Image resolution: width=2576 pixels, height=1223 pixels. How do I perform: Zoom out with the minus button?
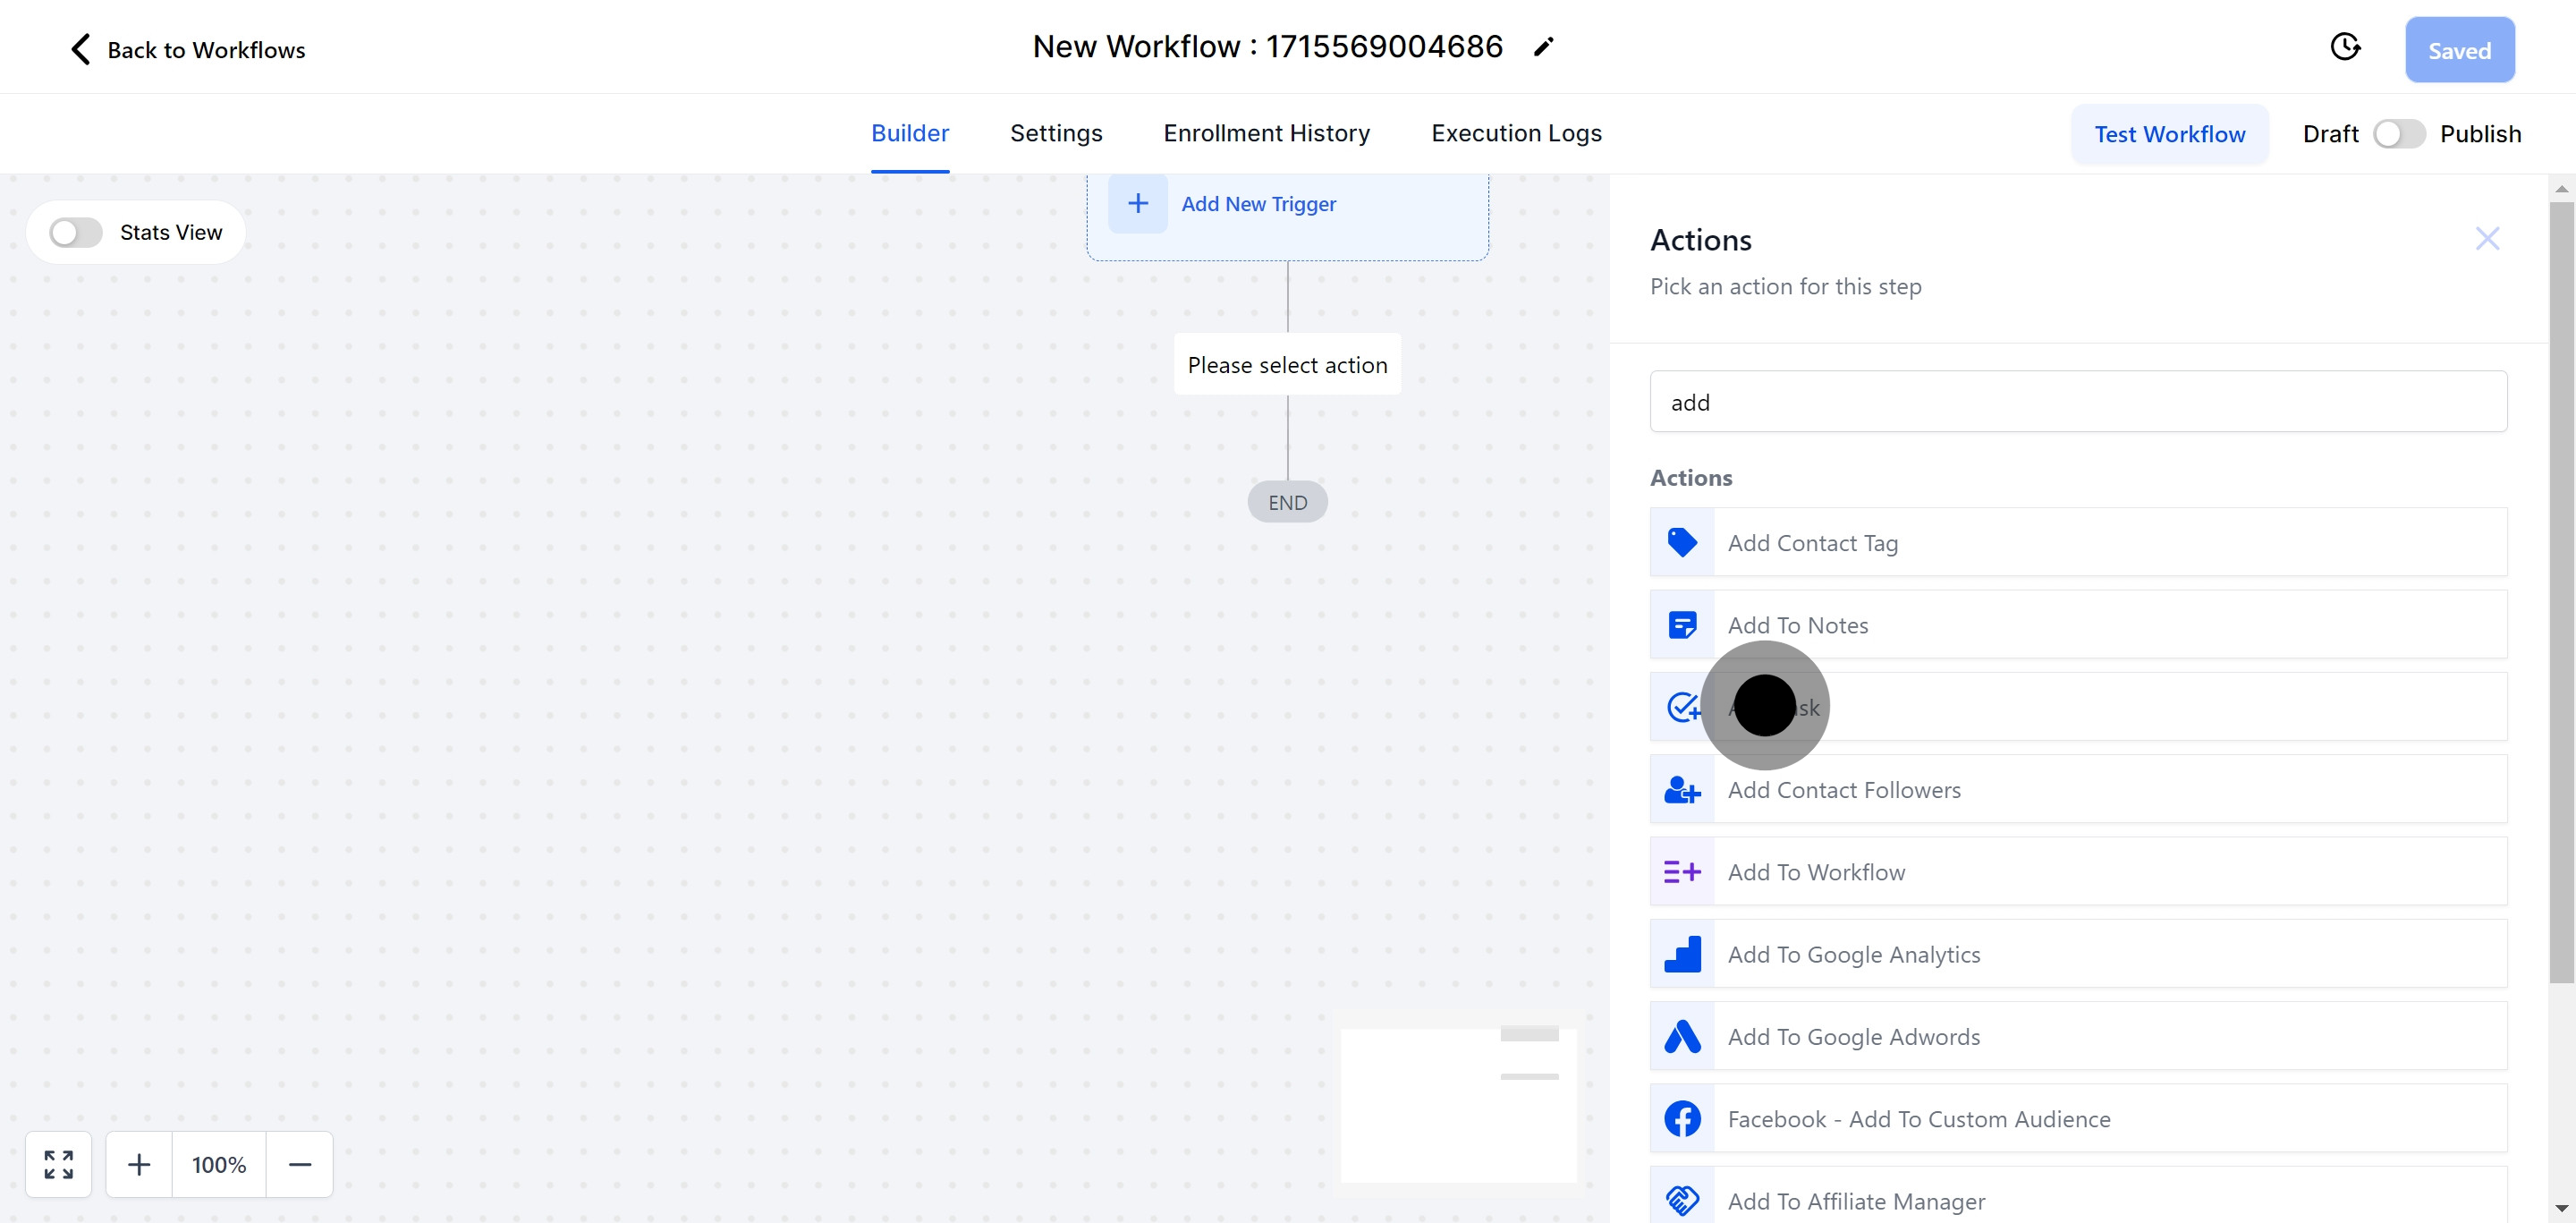tap(300, 1165)
